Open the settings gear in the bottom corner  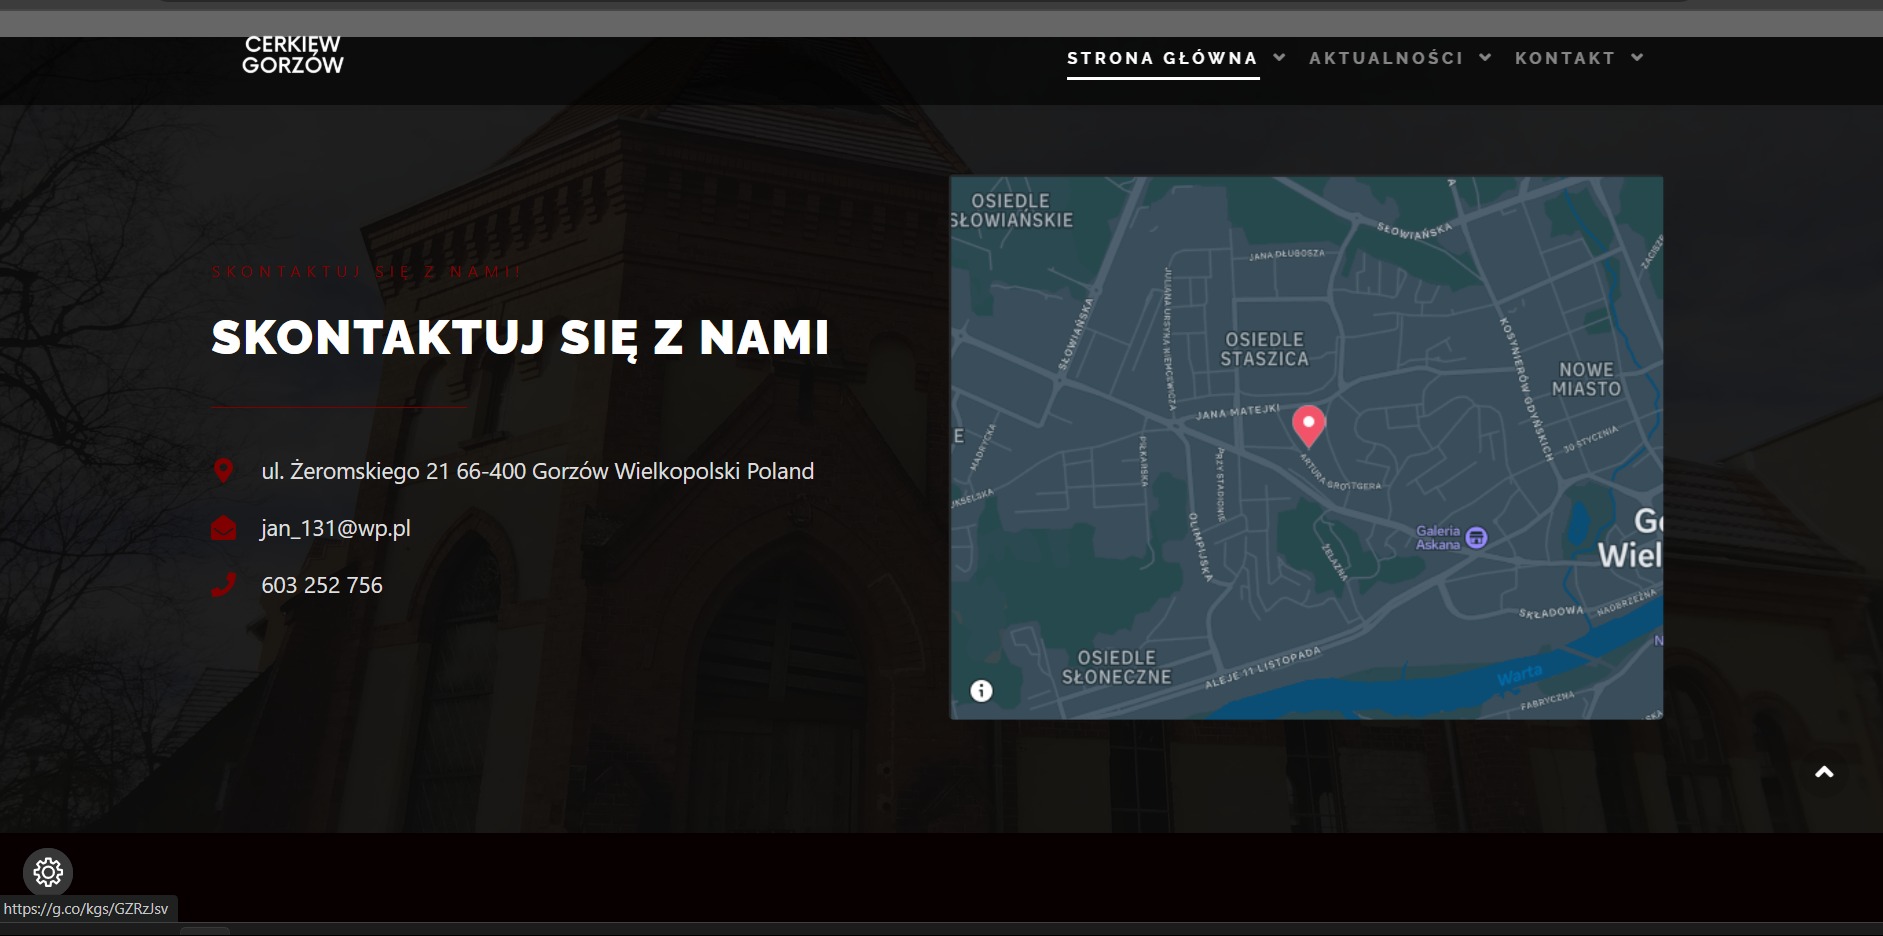[x=47, y=872]
